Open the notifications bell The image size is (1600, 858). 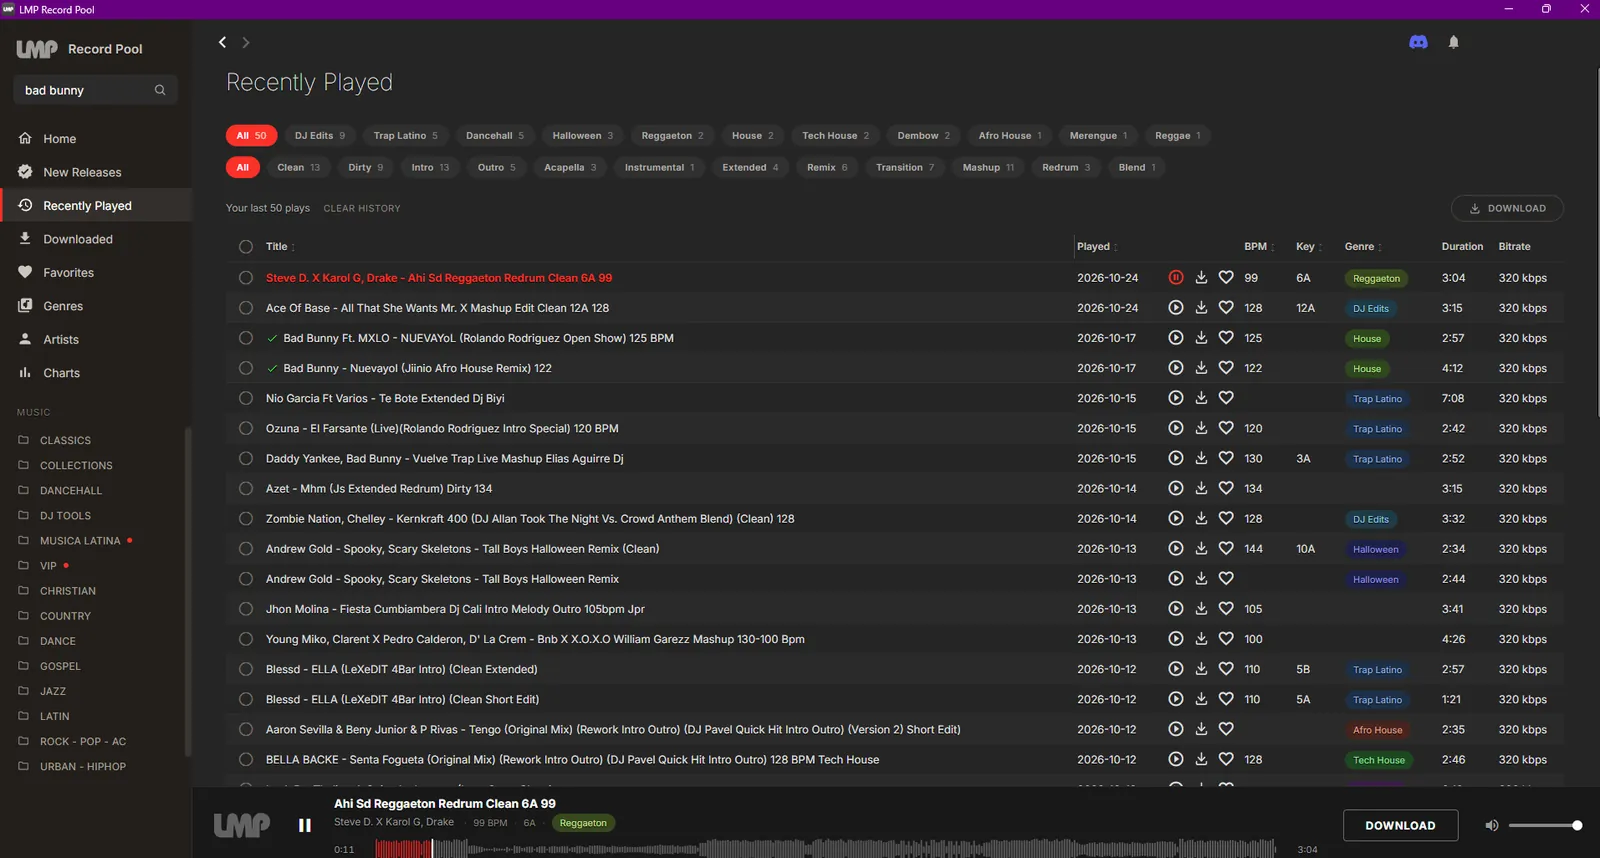1454,42
